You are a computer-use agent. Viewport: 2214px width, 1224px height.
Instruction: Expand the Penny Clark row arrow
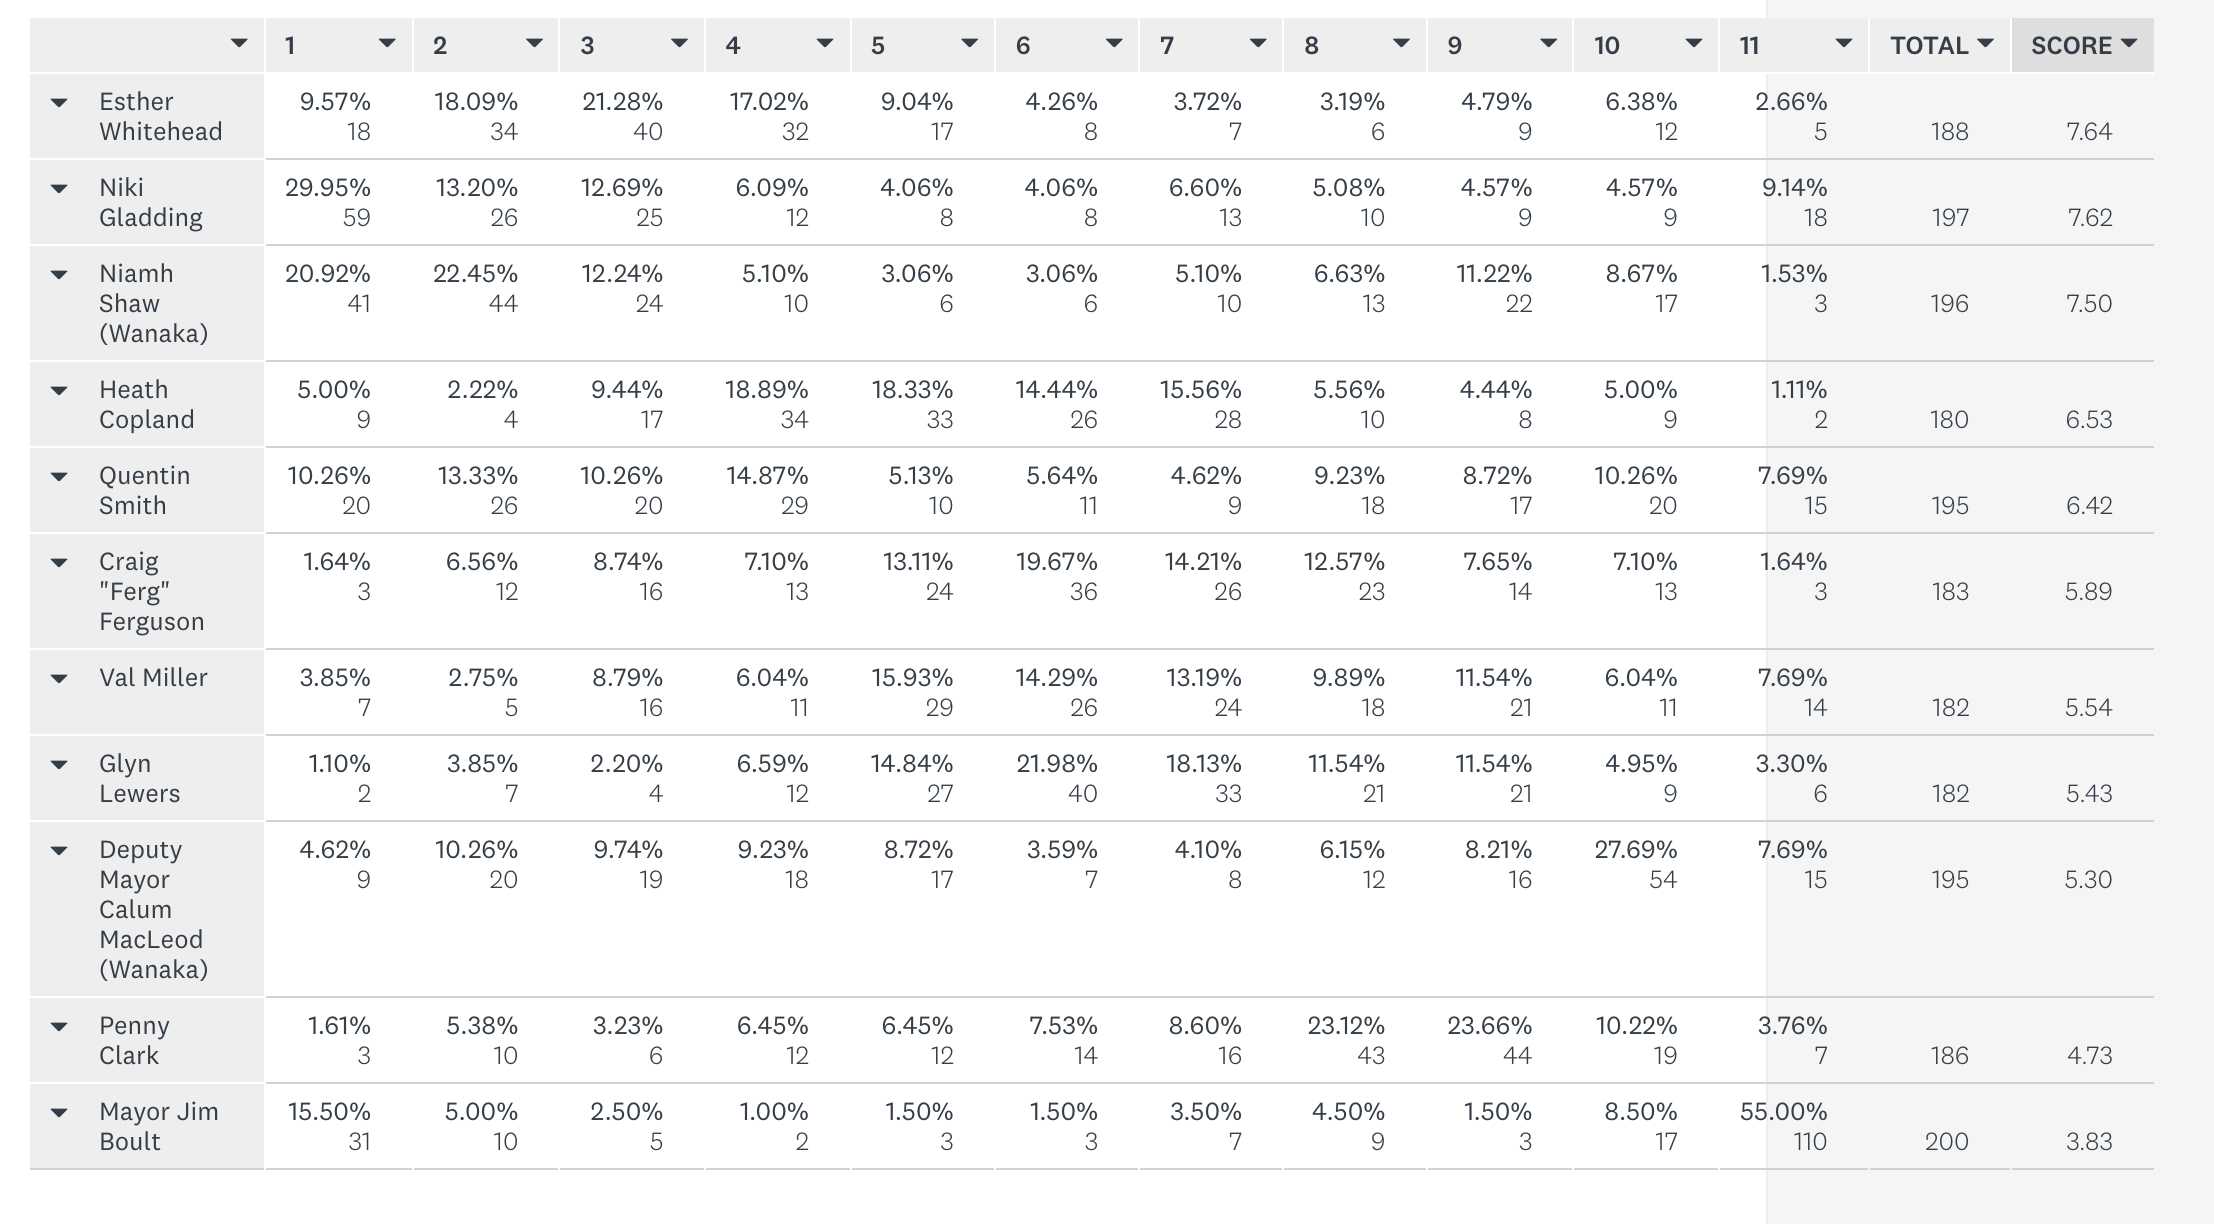(59, 1026)
